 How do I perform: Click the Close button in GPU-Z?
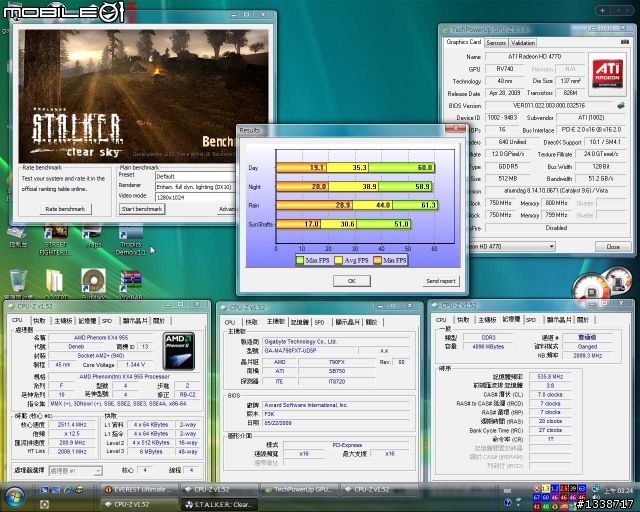pyautogui.click(x=613, y=247)
